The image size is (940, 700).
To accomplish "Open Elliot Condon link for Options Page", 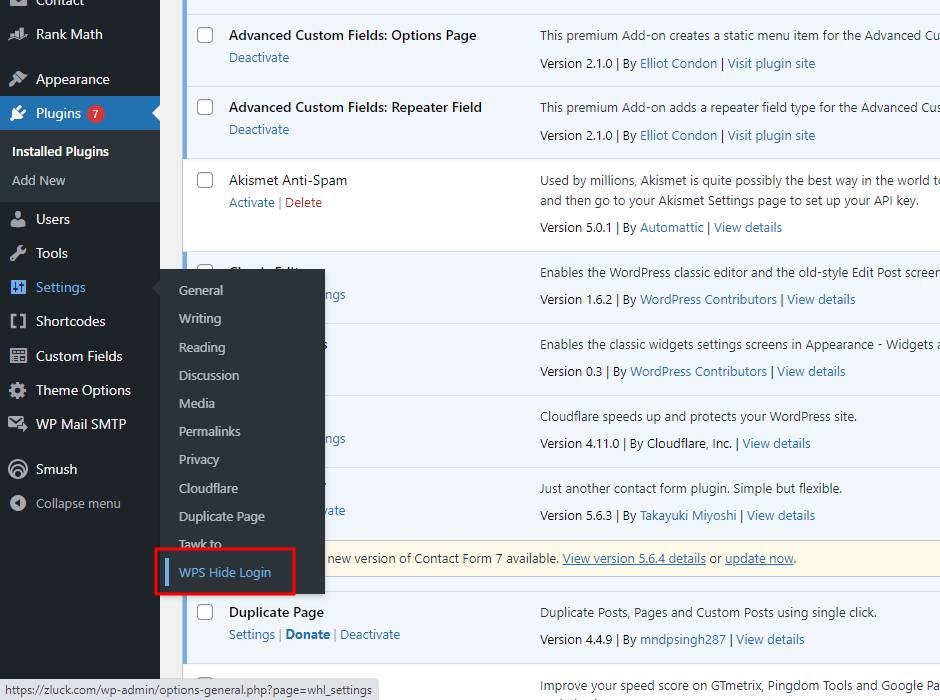I will pyautogui.click(x=679, y=64).
